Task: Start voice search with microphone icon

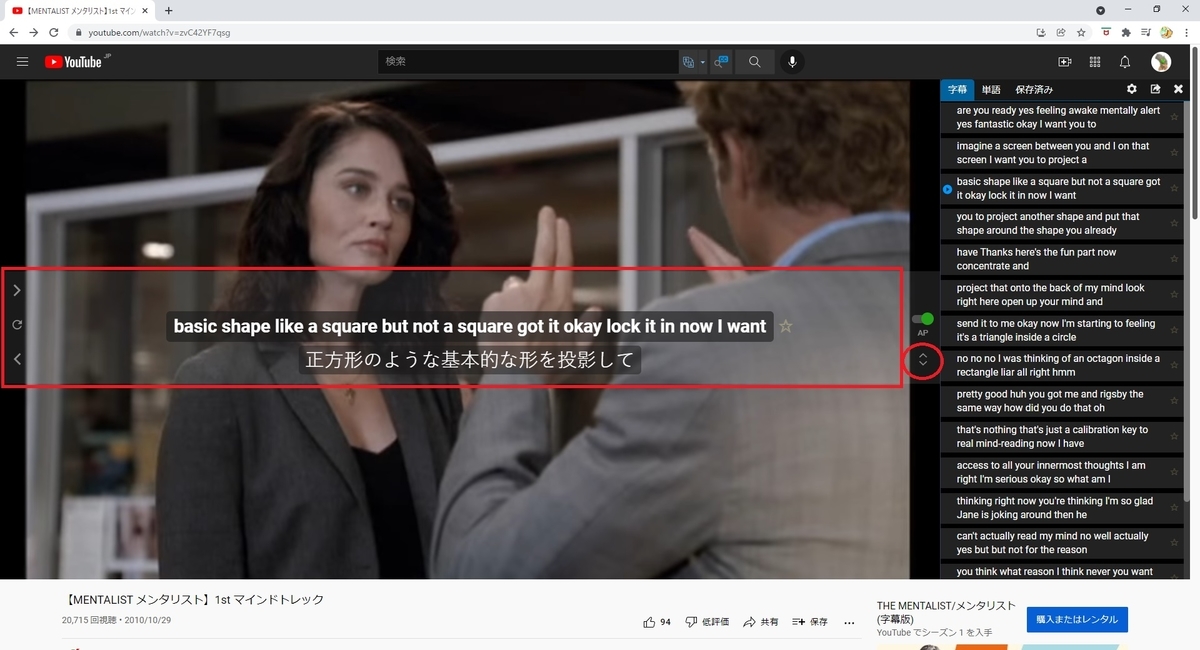Action: pos(792,62)
